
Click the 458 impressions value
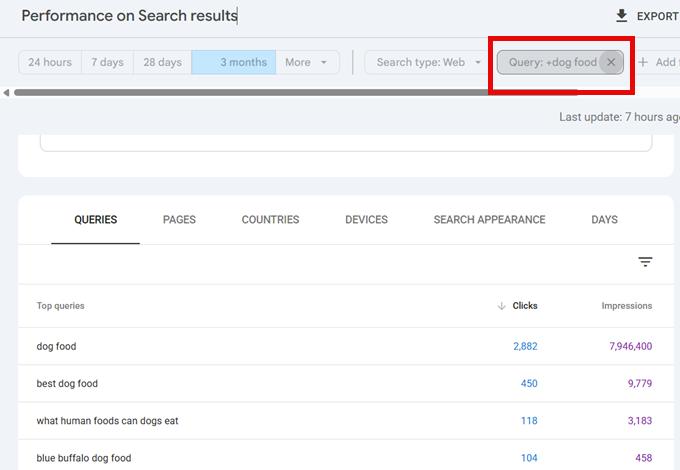(x=644, y=458)
